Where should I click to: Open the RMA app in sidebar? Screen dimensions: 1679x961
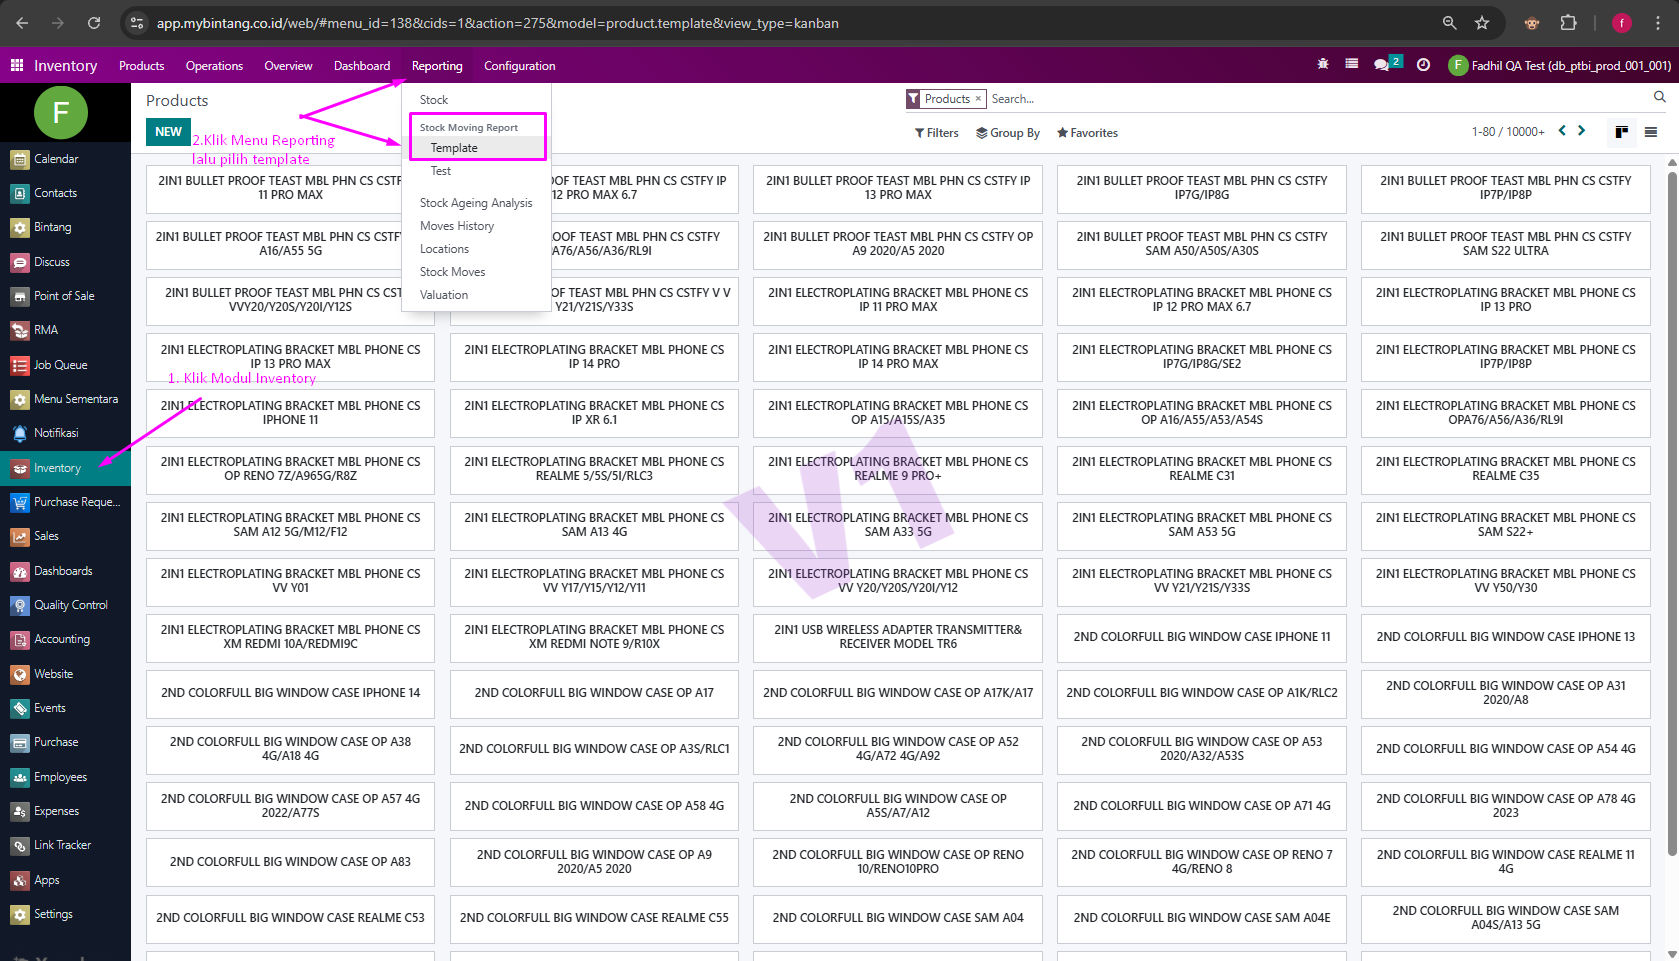pos(65,330)
